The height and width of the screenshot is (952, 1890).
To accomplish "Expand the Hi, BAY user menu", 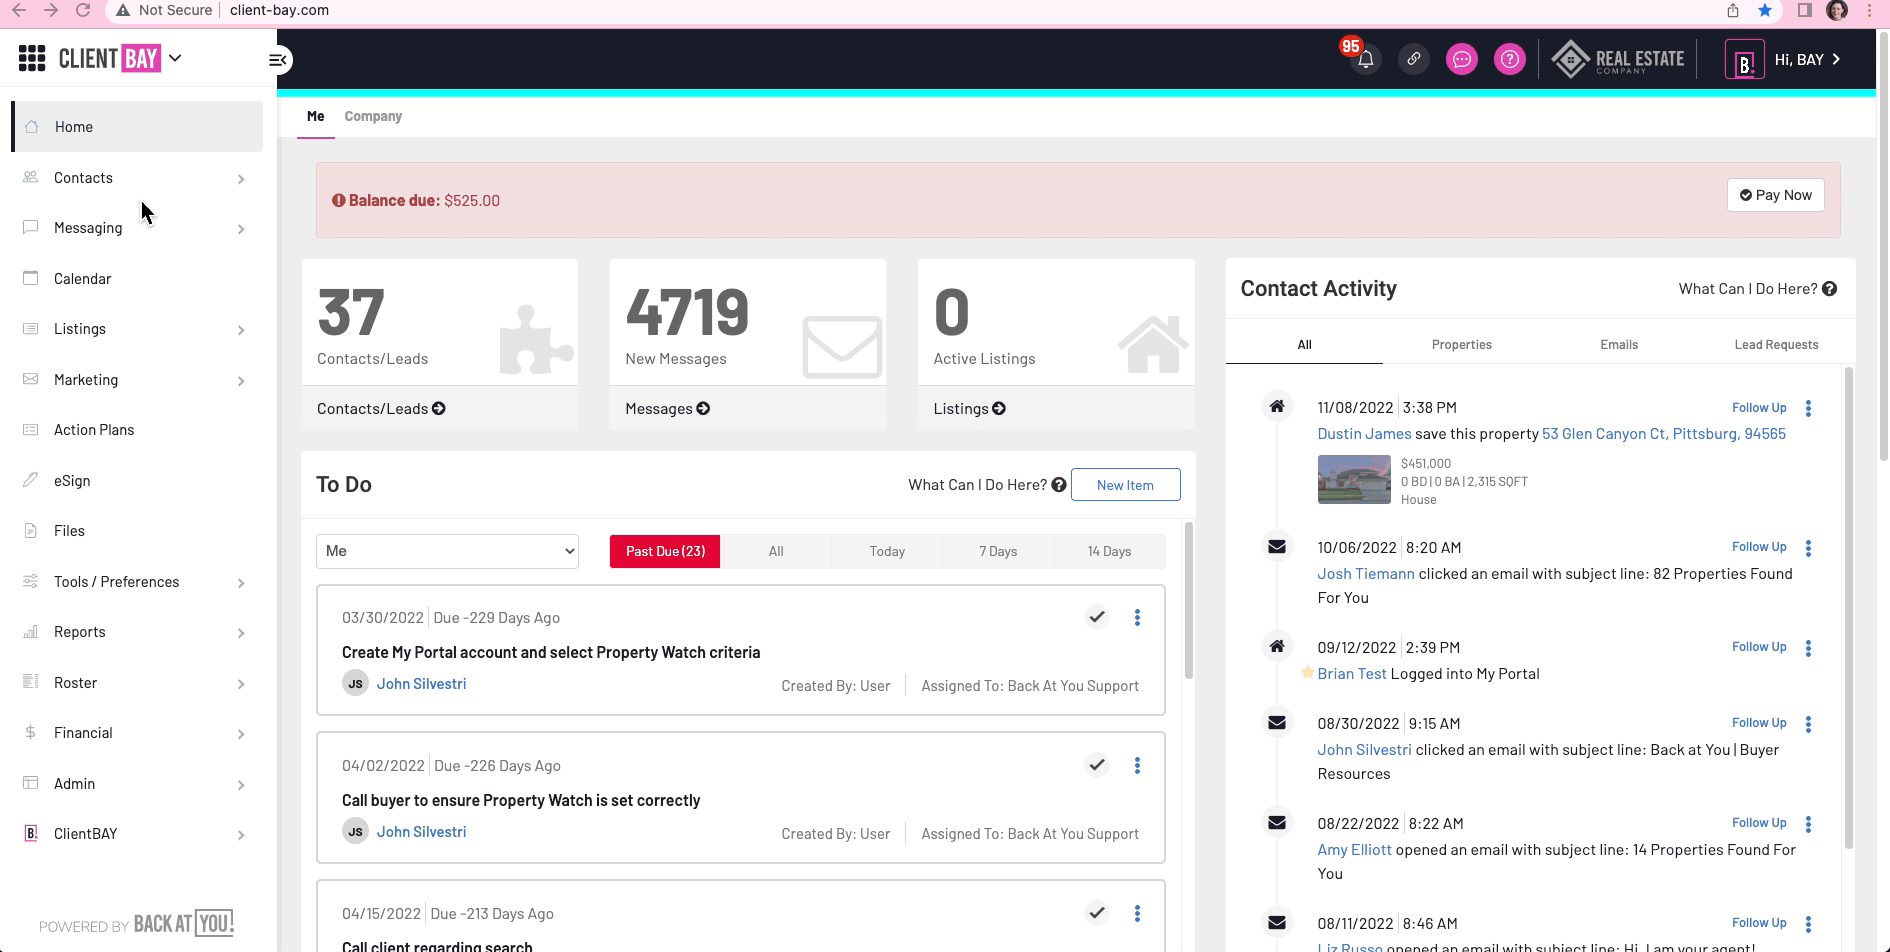I will click(x=1808, y=60).
